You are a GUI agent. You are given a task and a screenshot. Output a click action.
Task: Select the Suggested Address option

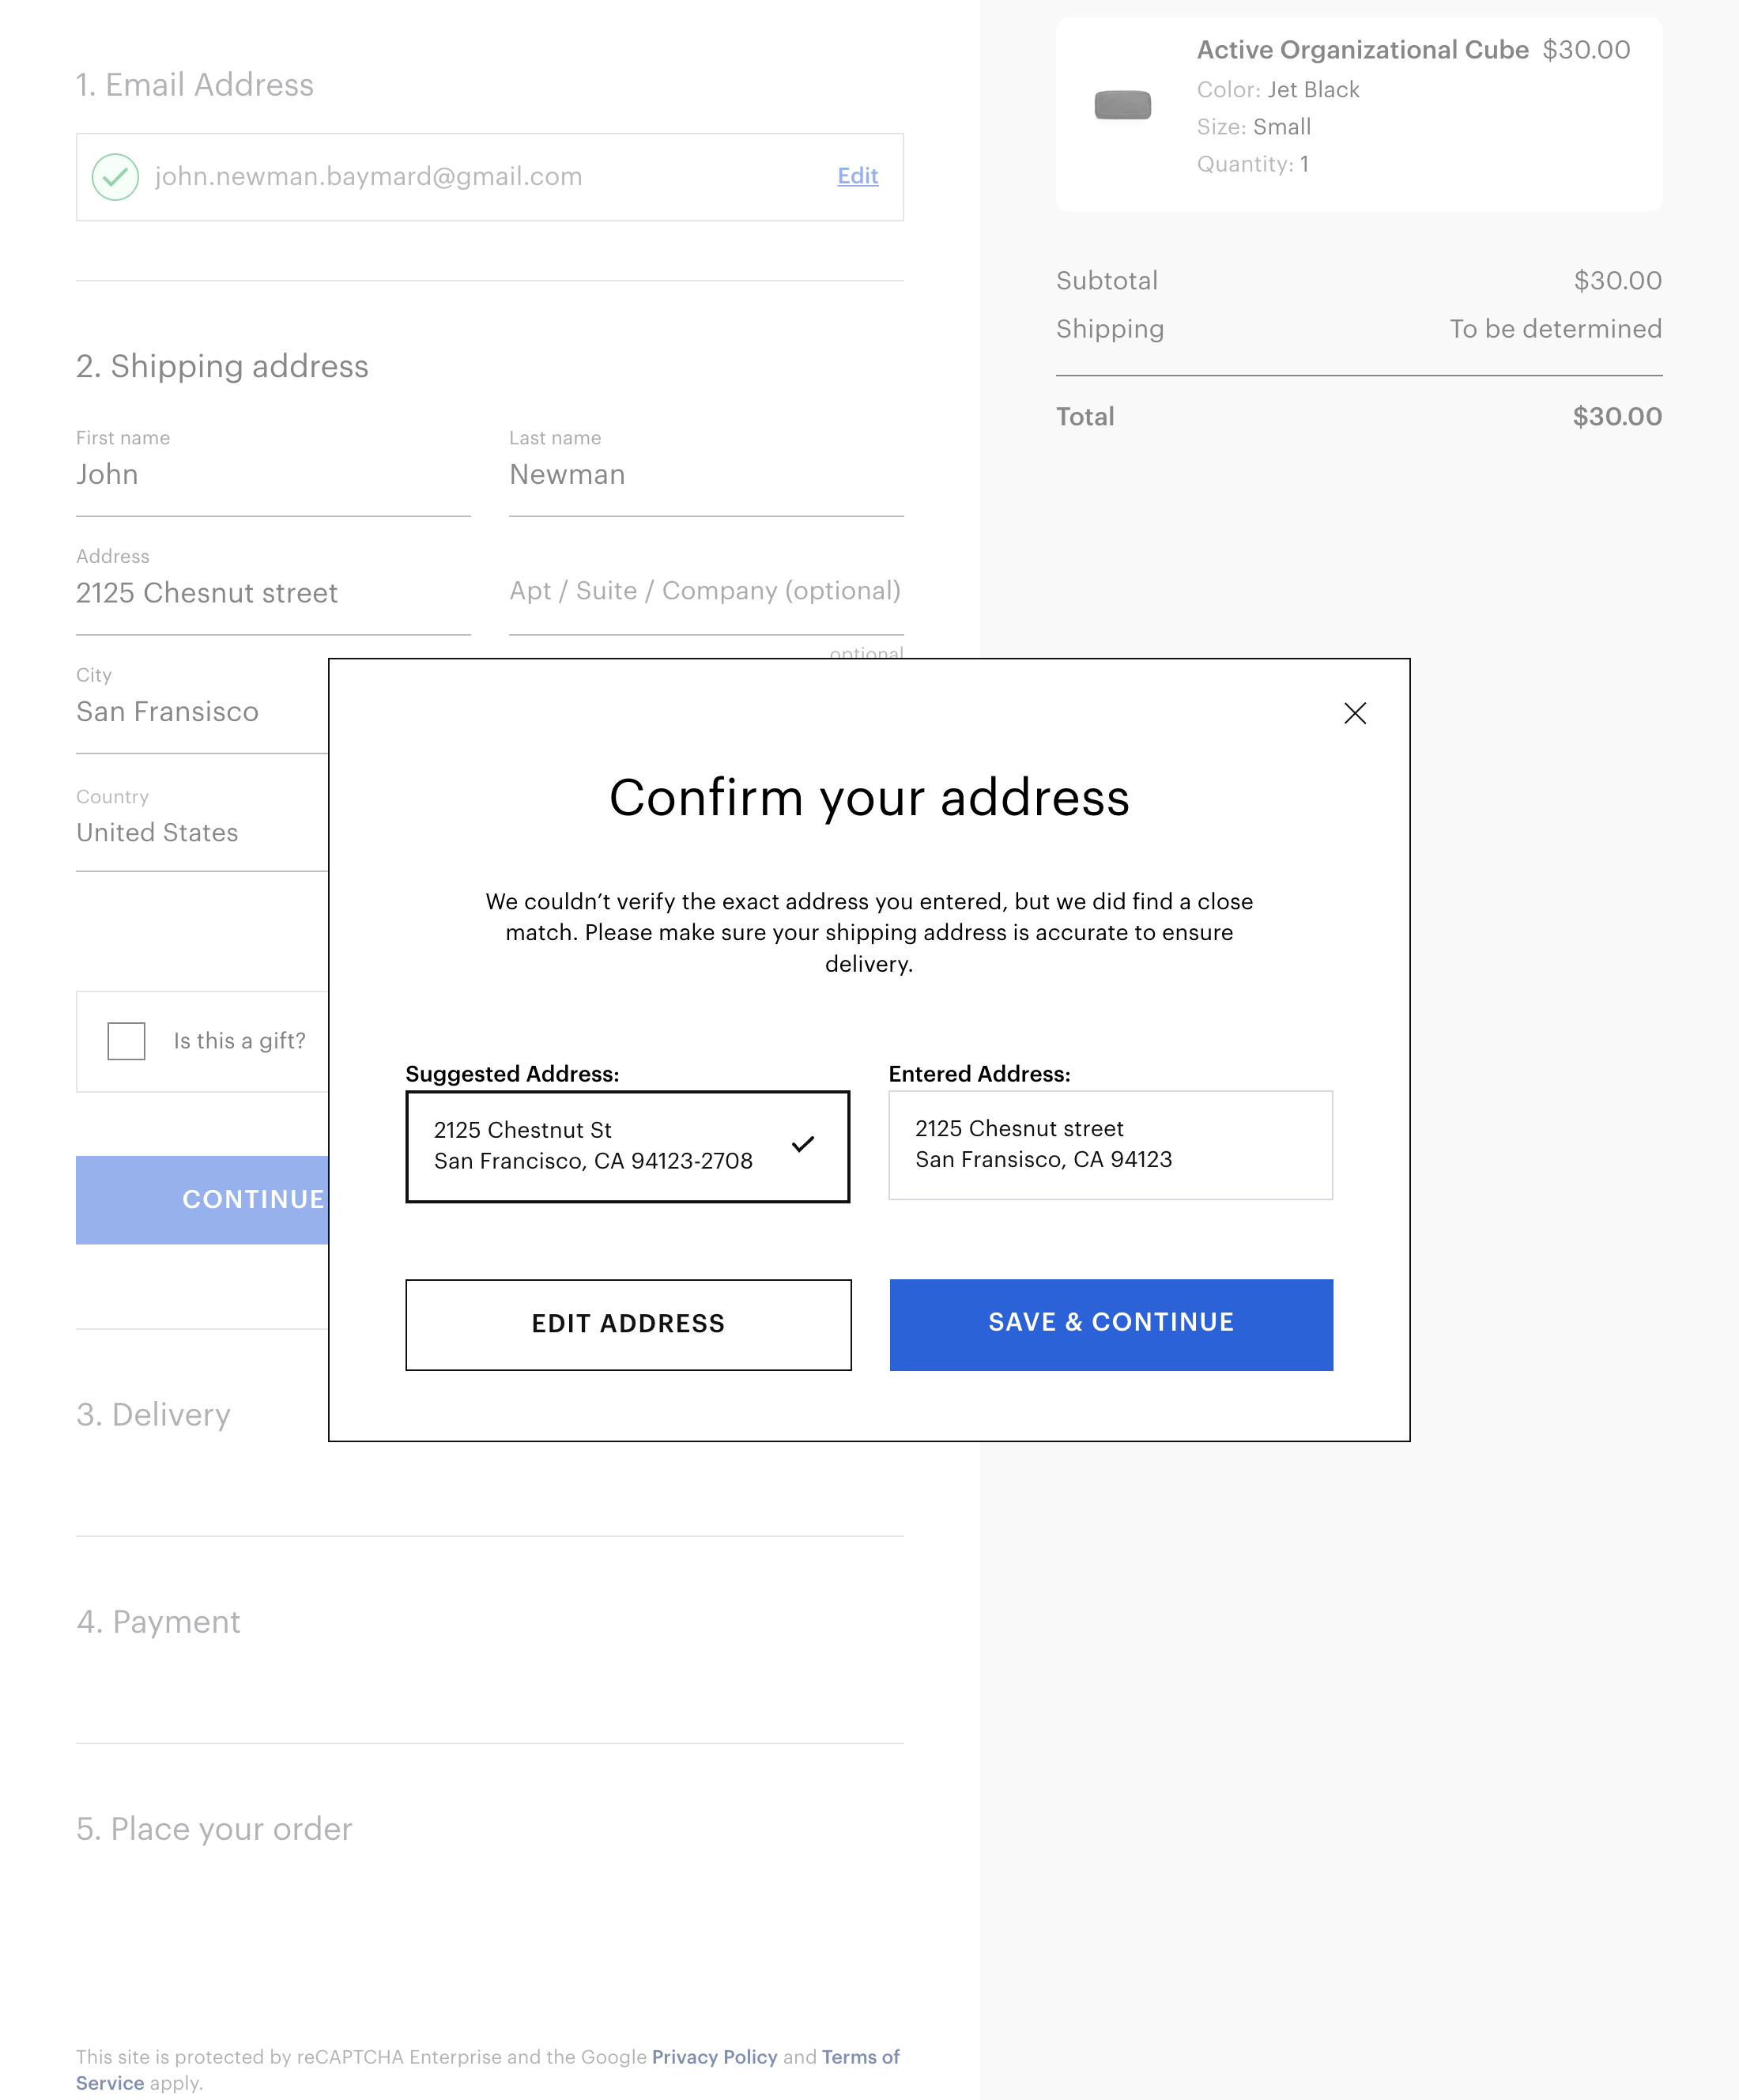click(627, 1146)
